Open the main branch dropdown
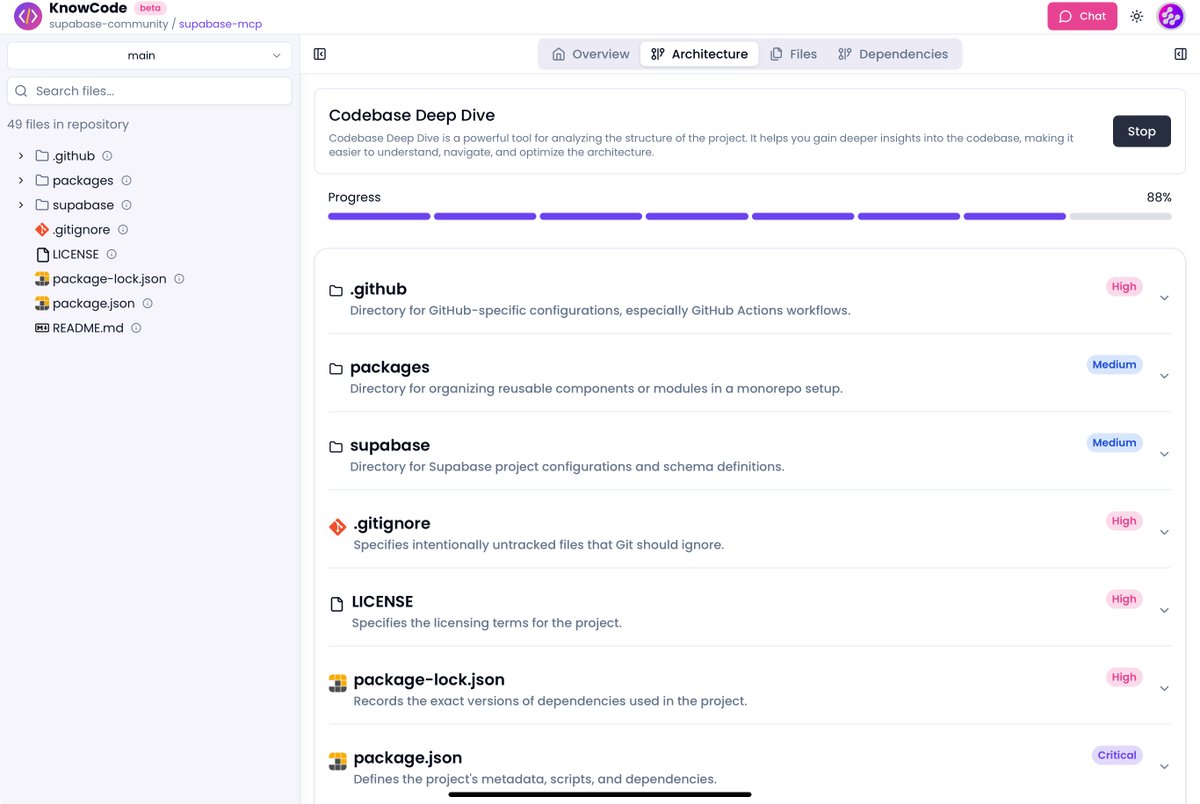 tap(150, 56)
